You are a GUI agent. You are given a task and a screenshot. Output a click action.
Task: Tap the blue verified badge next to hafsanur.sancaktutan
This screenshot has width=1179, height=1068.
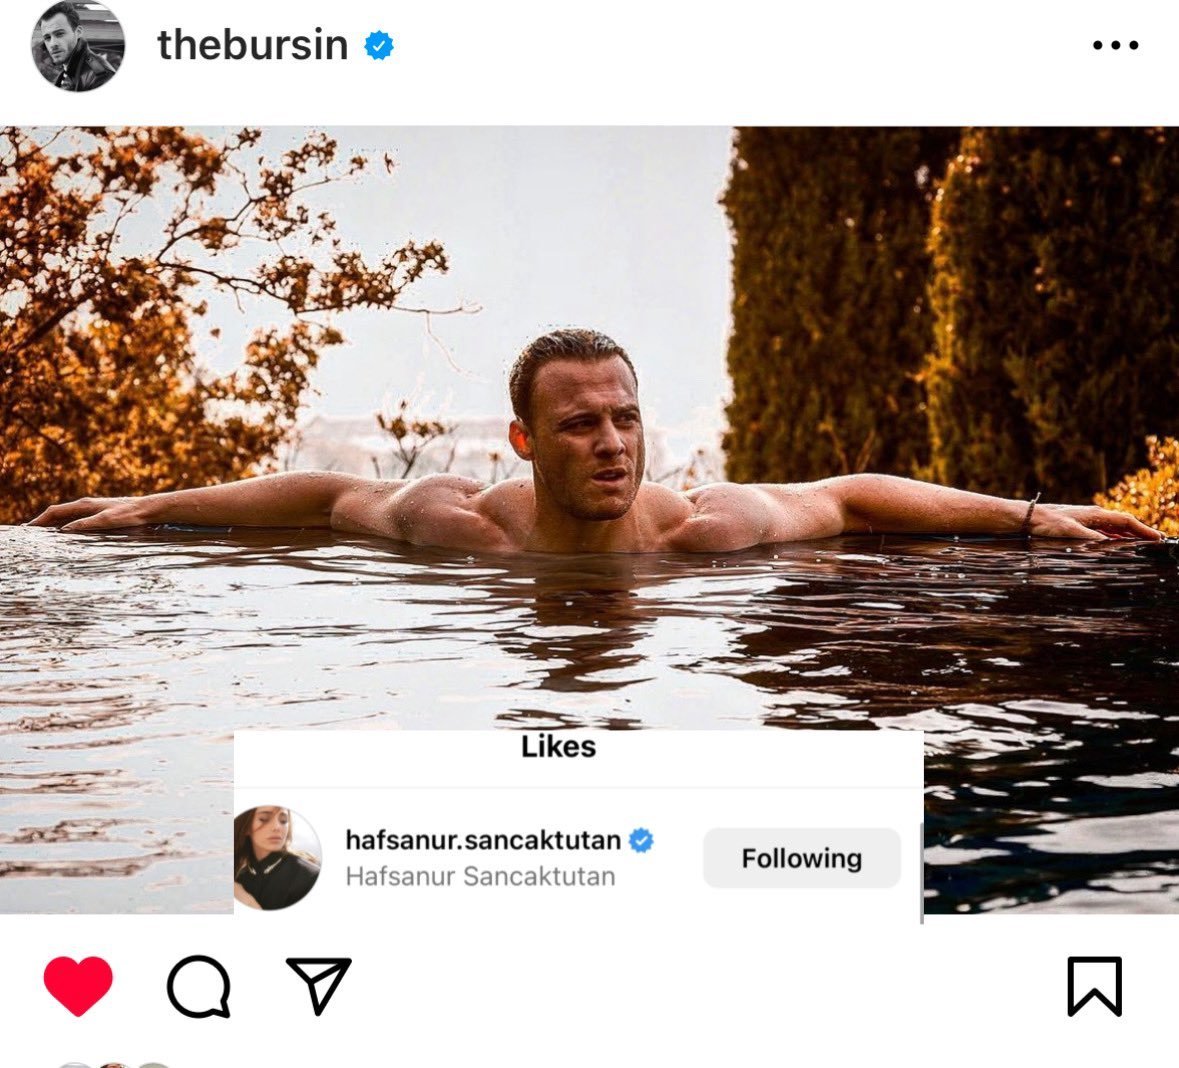point(641,840)
